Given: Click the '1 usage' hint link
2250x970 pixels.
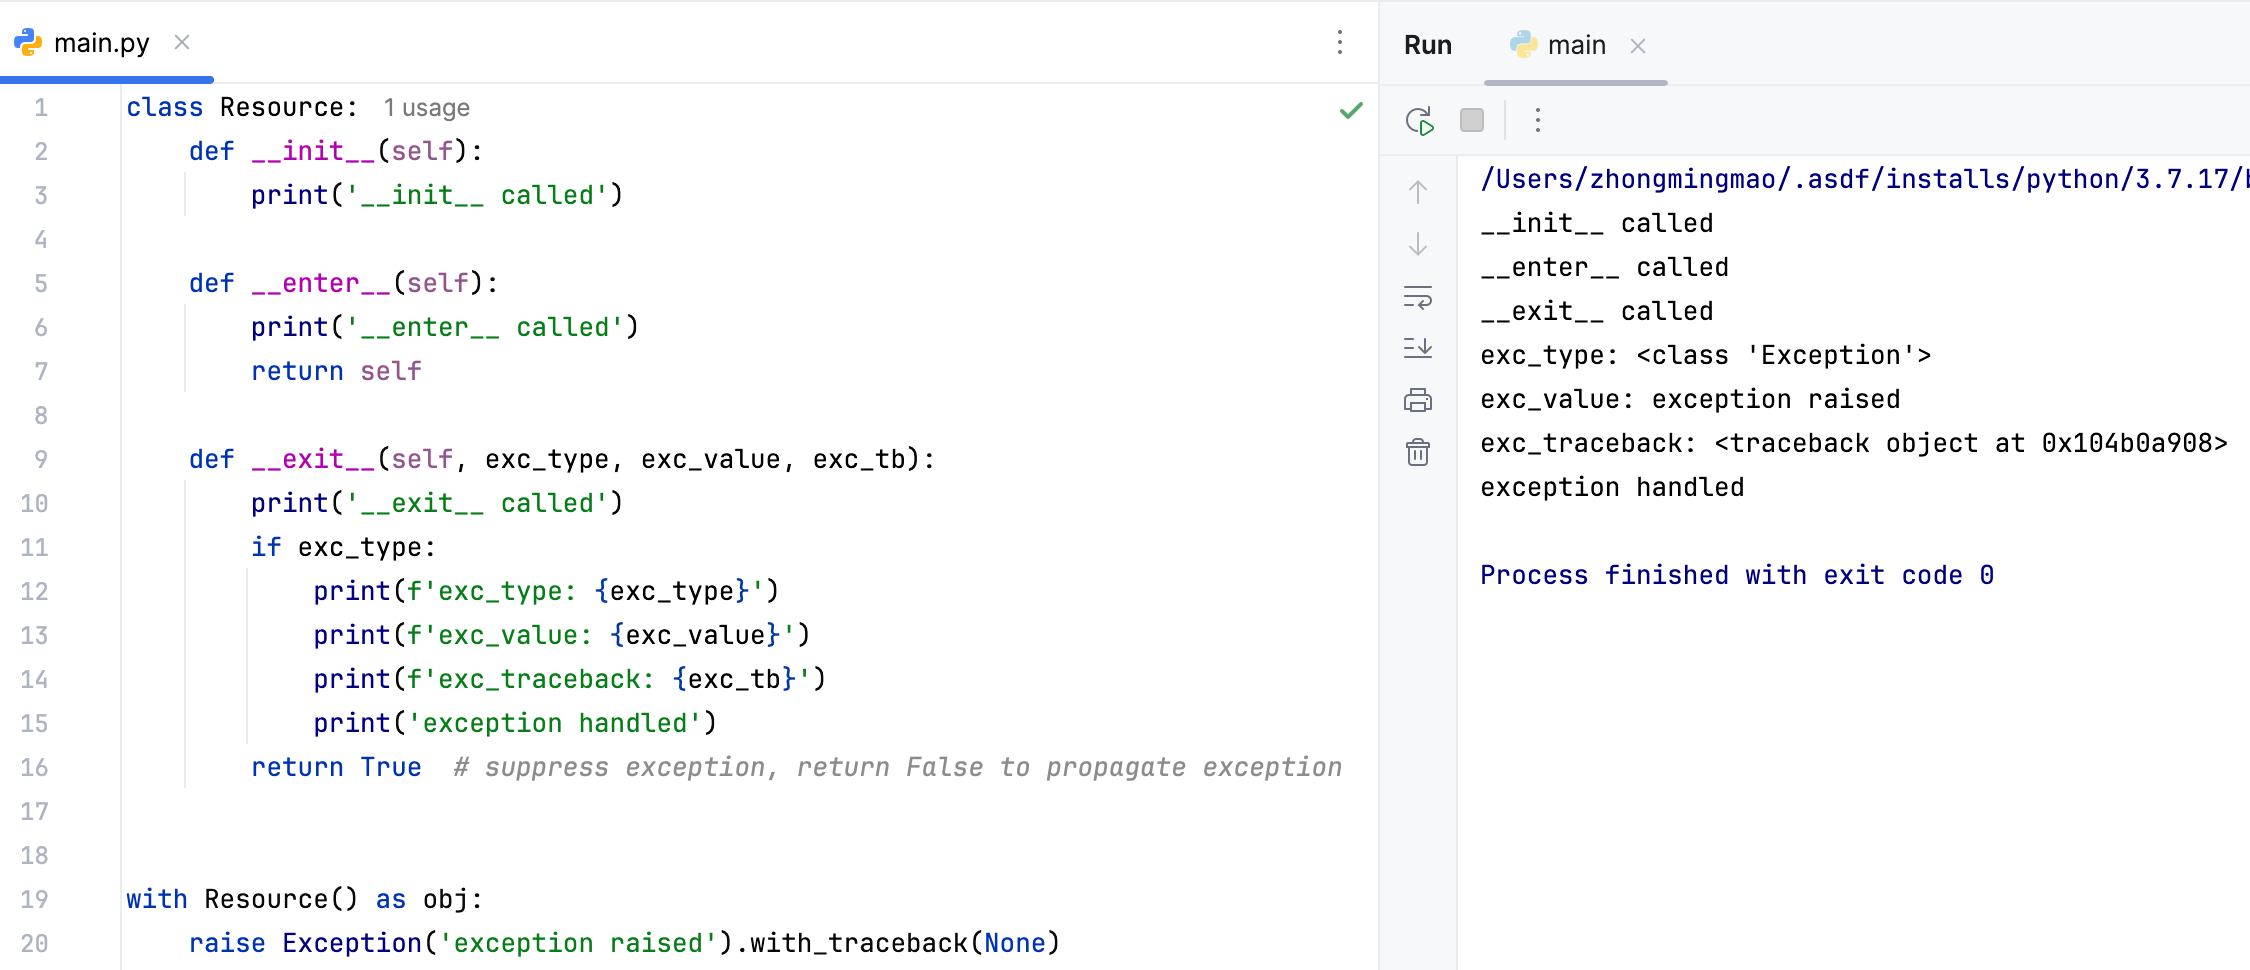Looking at the screenshot, I should coord(426,108).
